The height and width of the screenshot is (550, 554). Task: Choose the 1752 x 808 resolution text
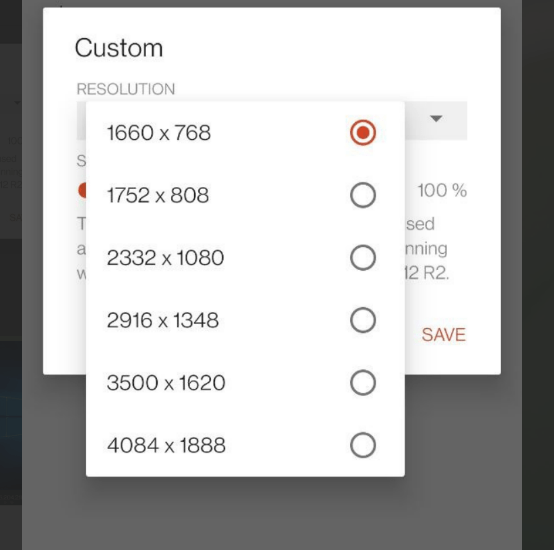[x=158, y=195]
